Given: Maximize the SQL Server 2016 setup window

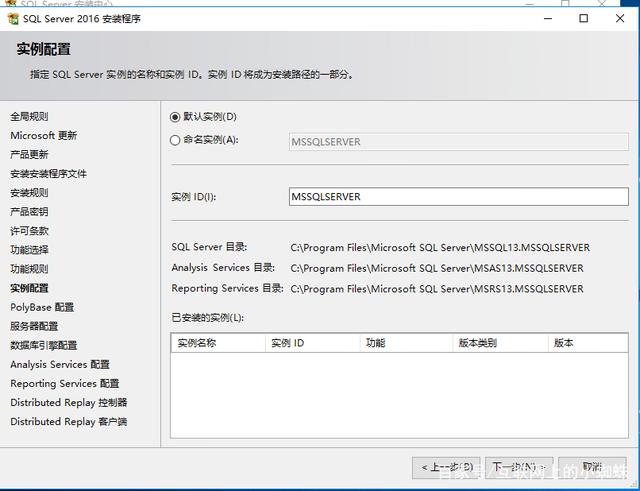Looking at the screenshot, I should click(x=584, y=18).
